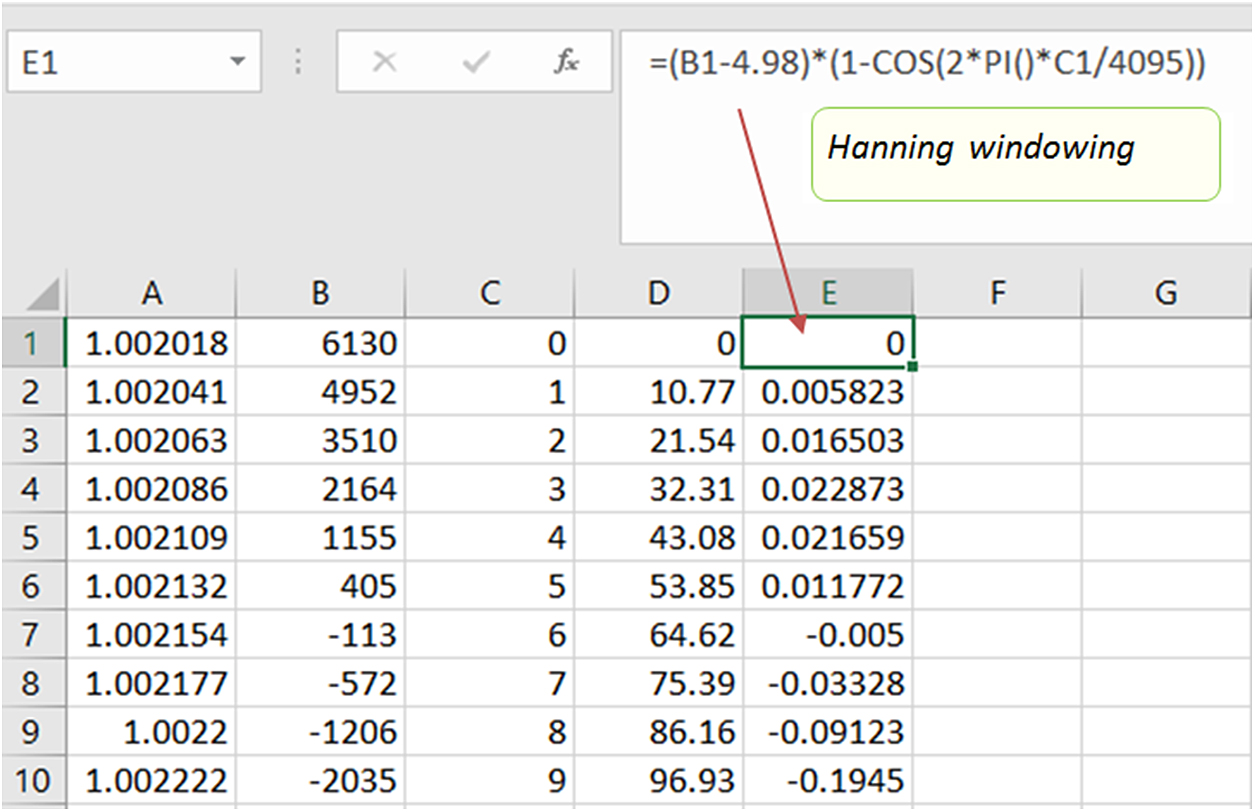Expand the Name Box dropdown arrow

coord(237,63)
